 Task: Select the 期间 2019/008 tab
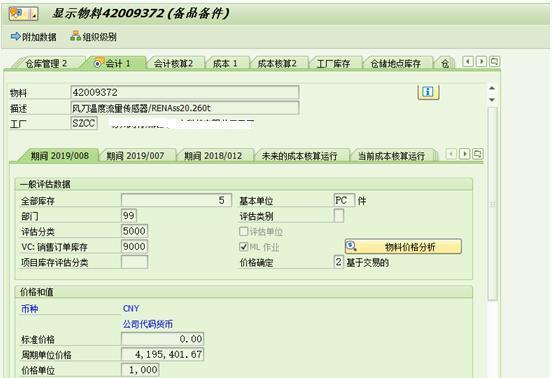pyautogui.click(x=59, y=156)
